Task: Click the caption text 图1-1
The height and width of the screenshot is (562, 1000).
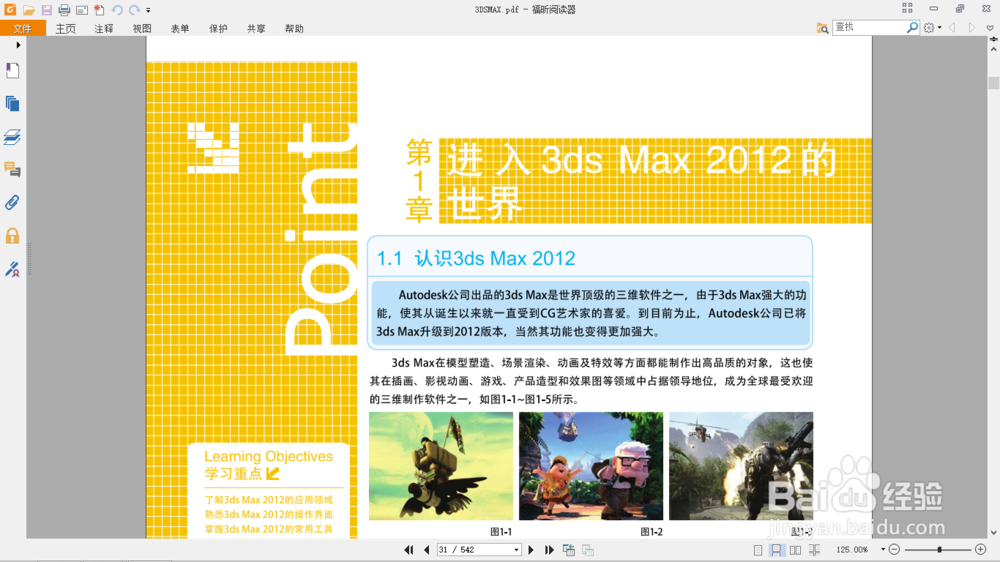Action: pyautogui.click(x=501, y=531)
